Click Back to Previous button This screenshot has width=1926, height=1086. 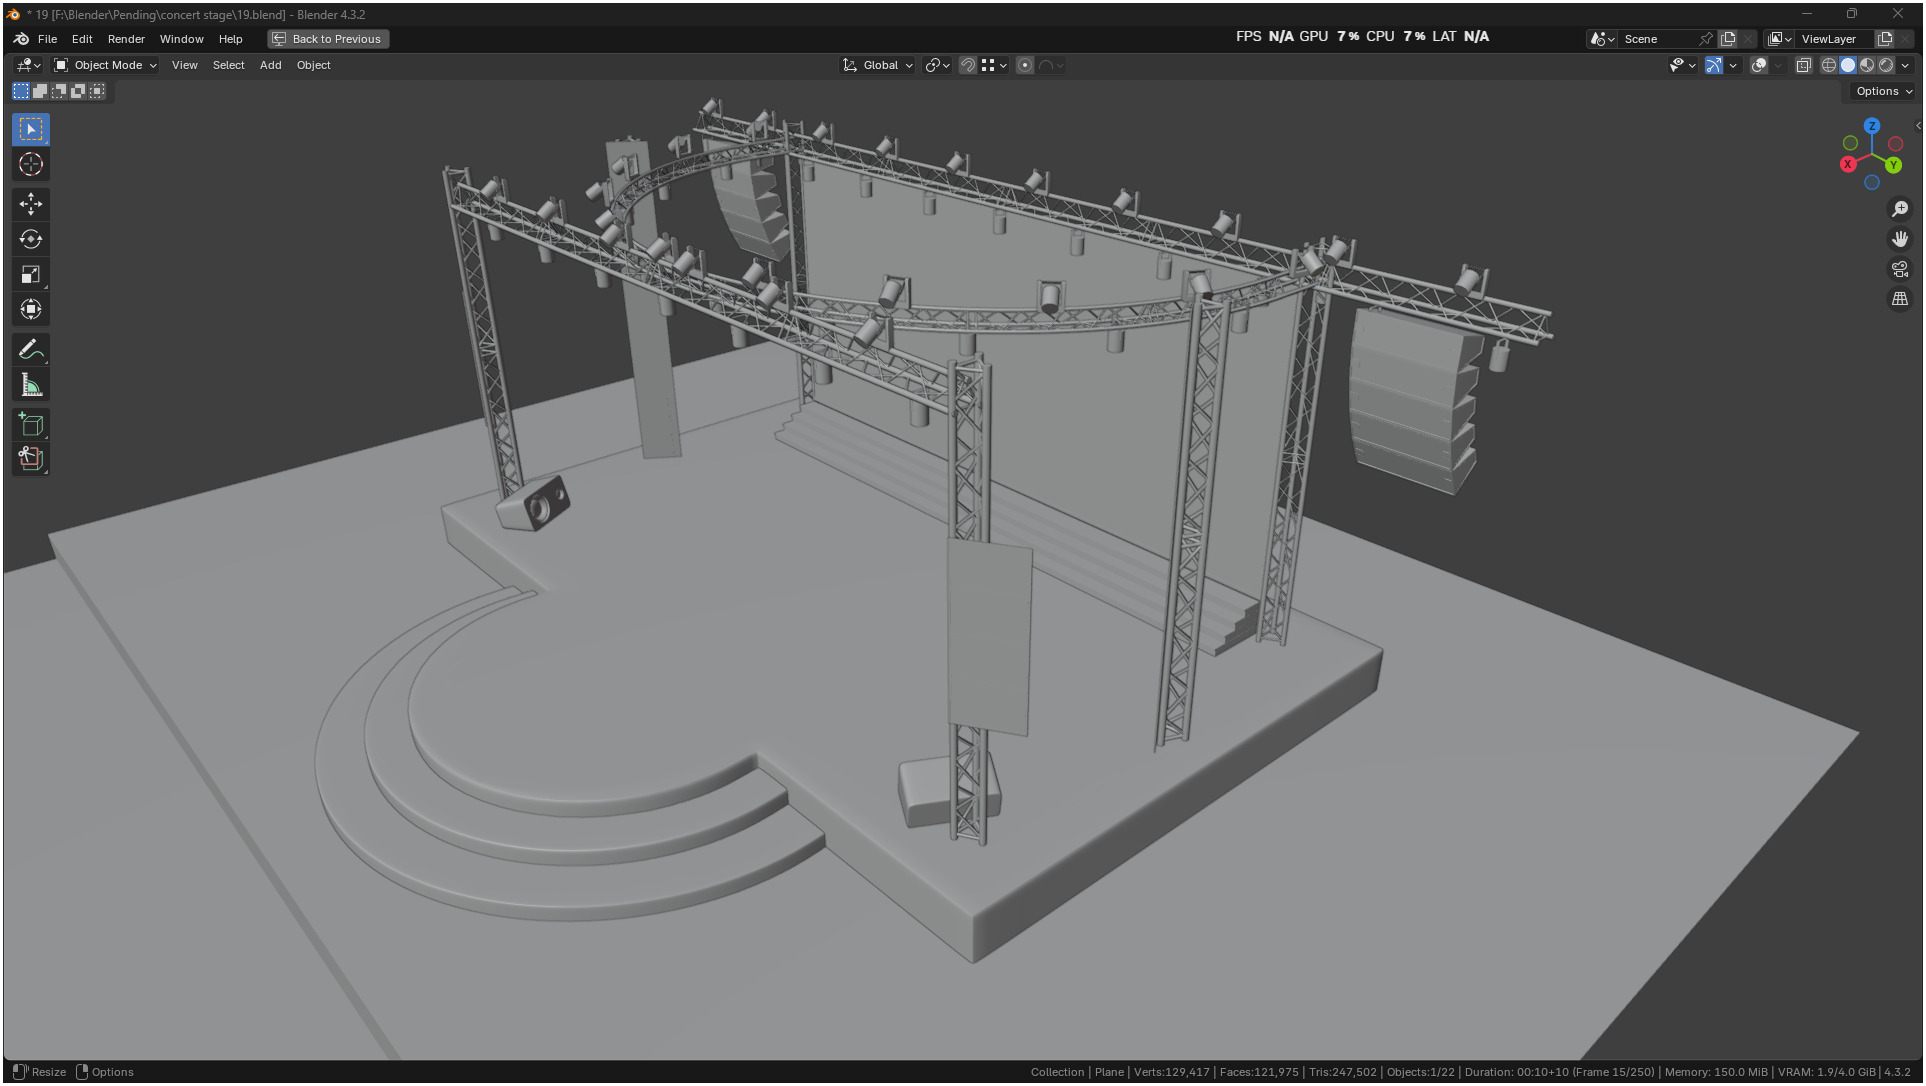point(328,39)
